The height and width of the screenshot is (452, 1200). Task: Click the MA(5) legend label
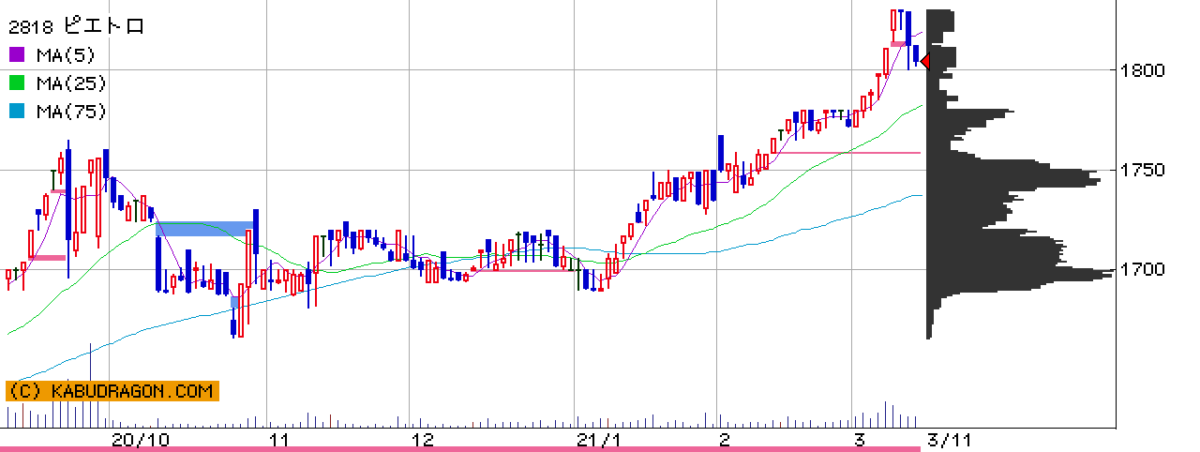pyautogui.click(x=66, y=54)
